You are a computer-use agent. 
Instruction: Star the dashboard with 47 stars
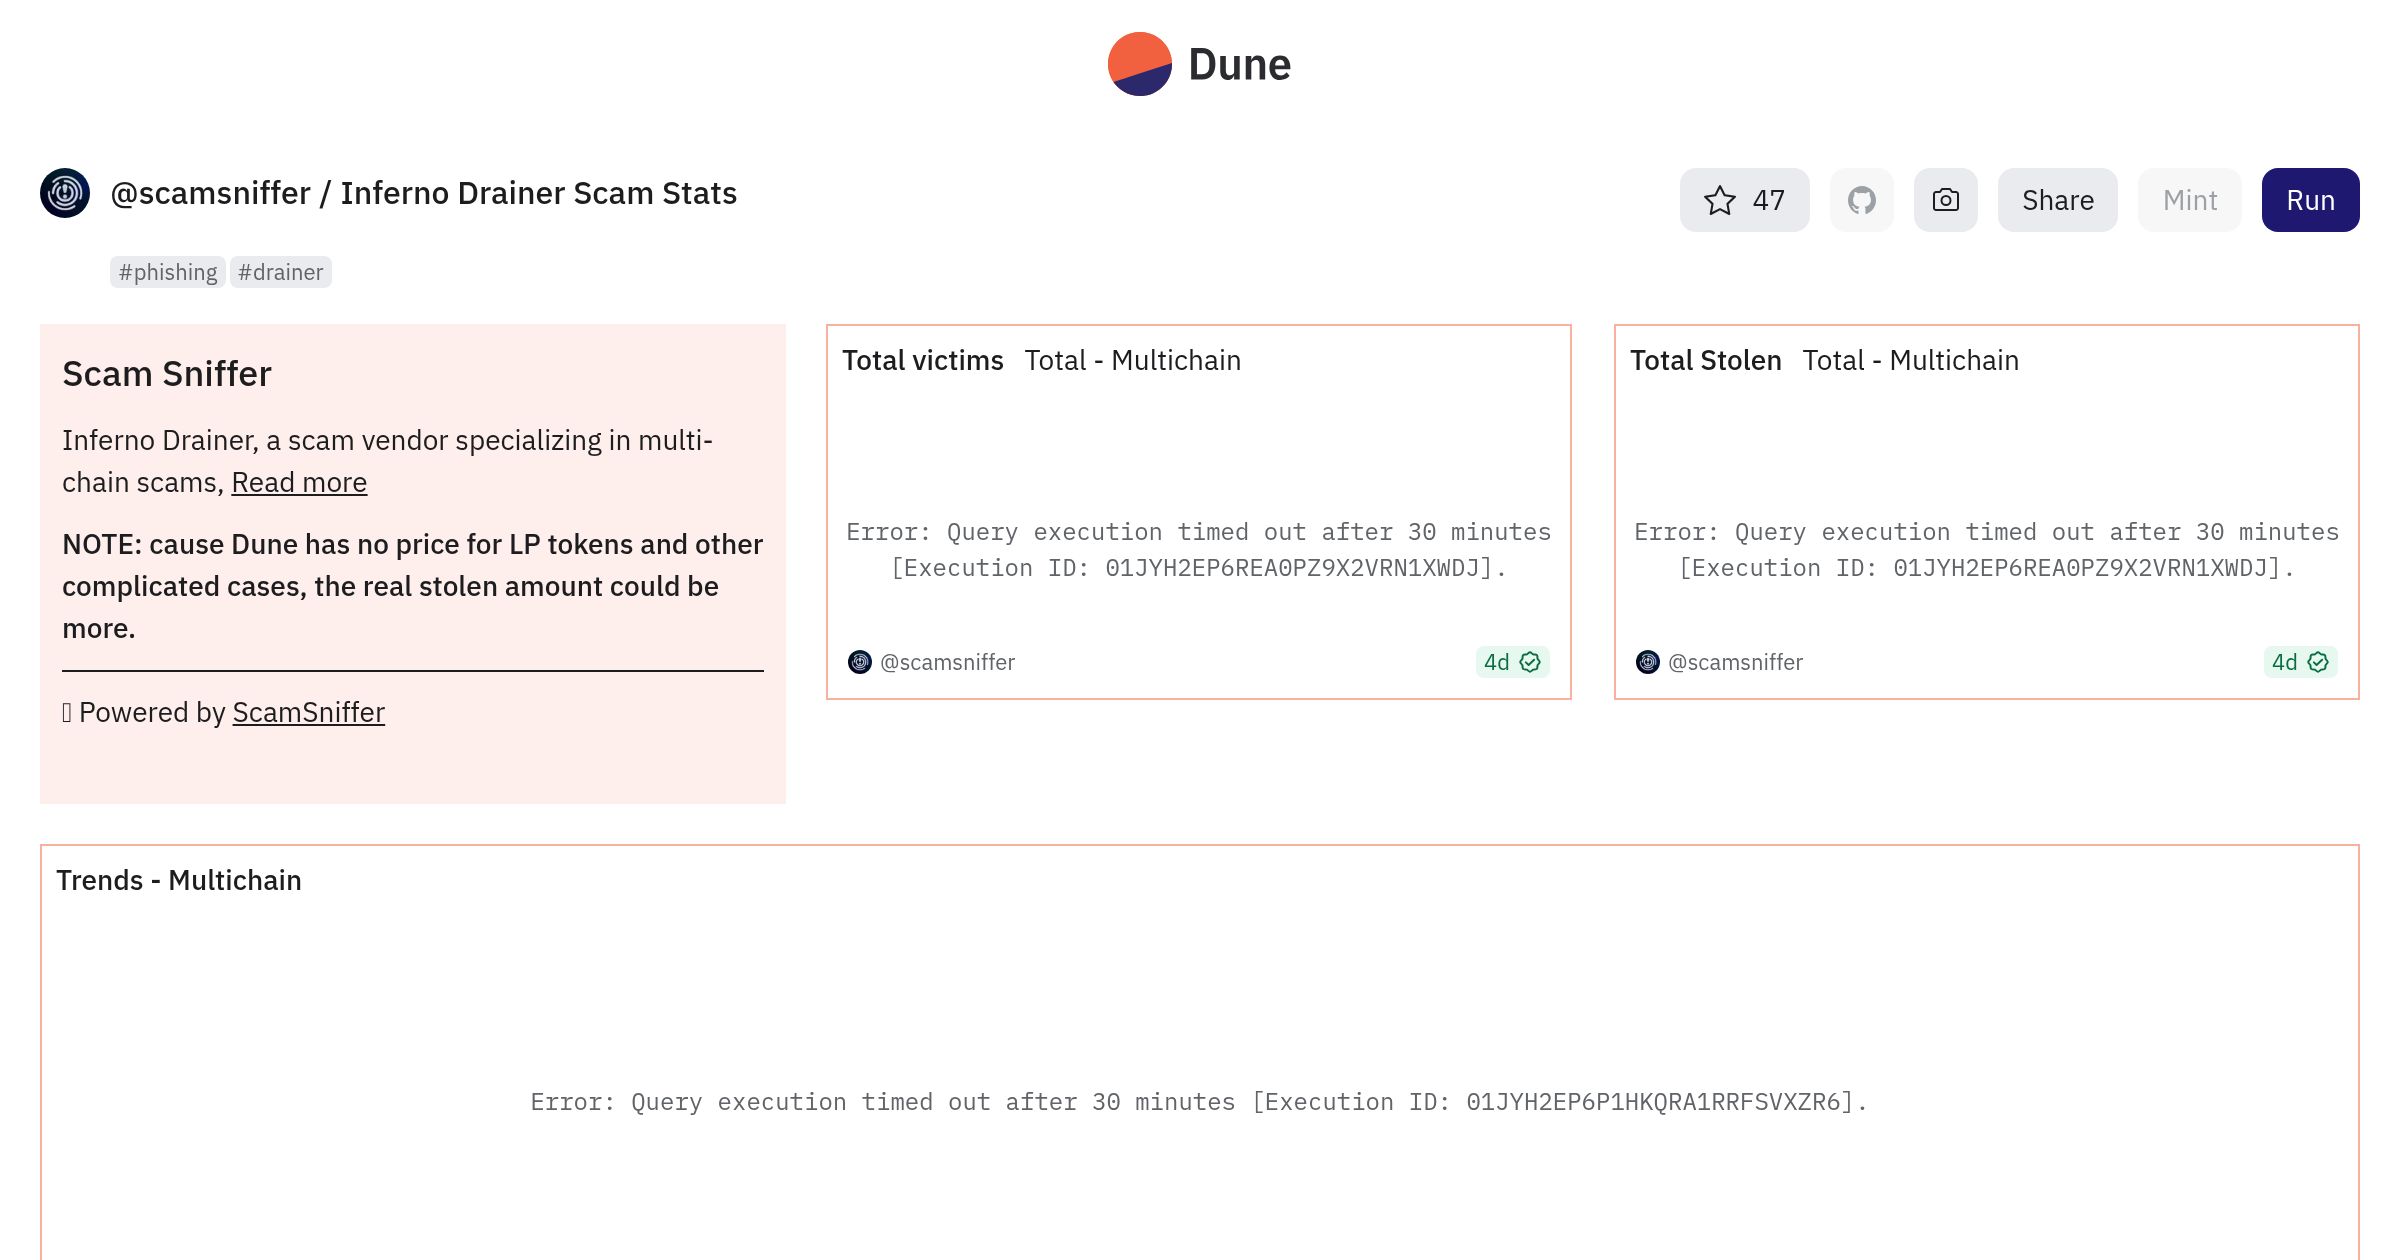click(1744, 200)
